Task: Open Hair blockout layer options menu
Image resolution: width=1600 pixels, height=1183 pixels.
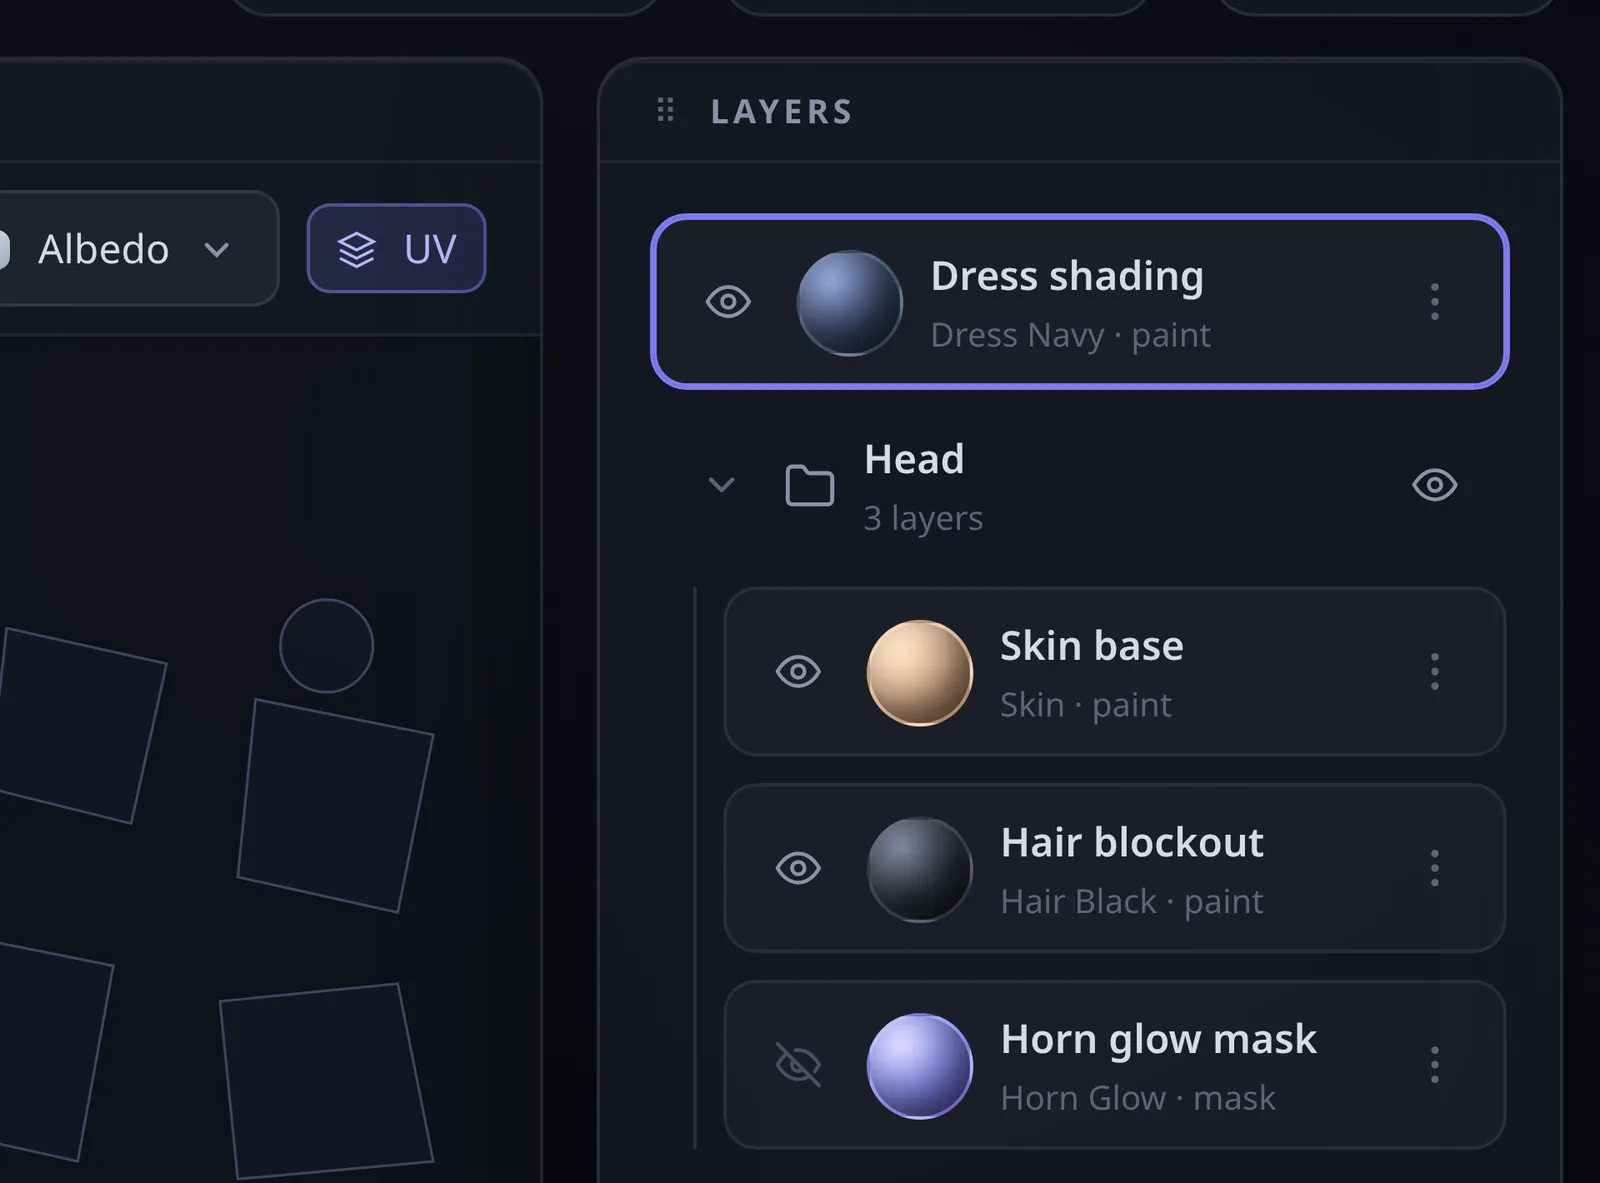Action: (x=1434, y=868)
